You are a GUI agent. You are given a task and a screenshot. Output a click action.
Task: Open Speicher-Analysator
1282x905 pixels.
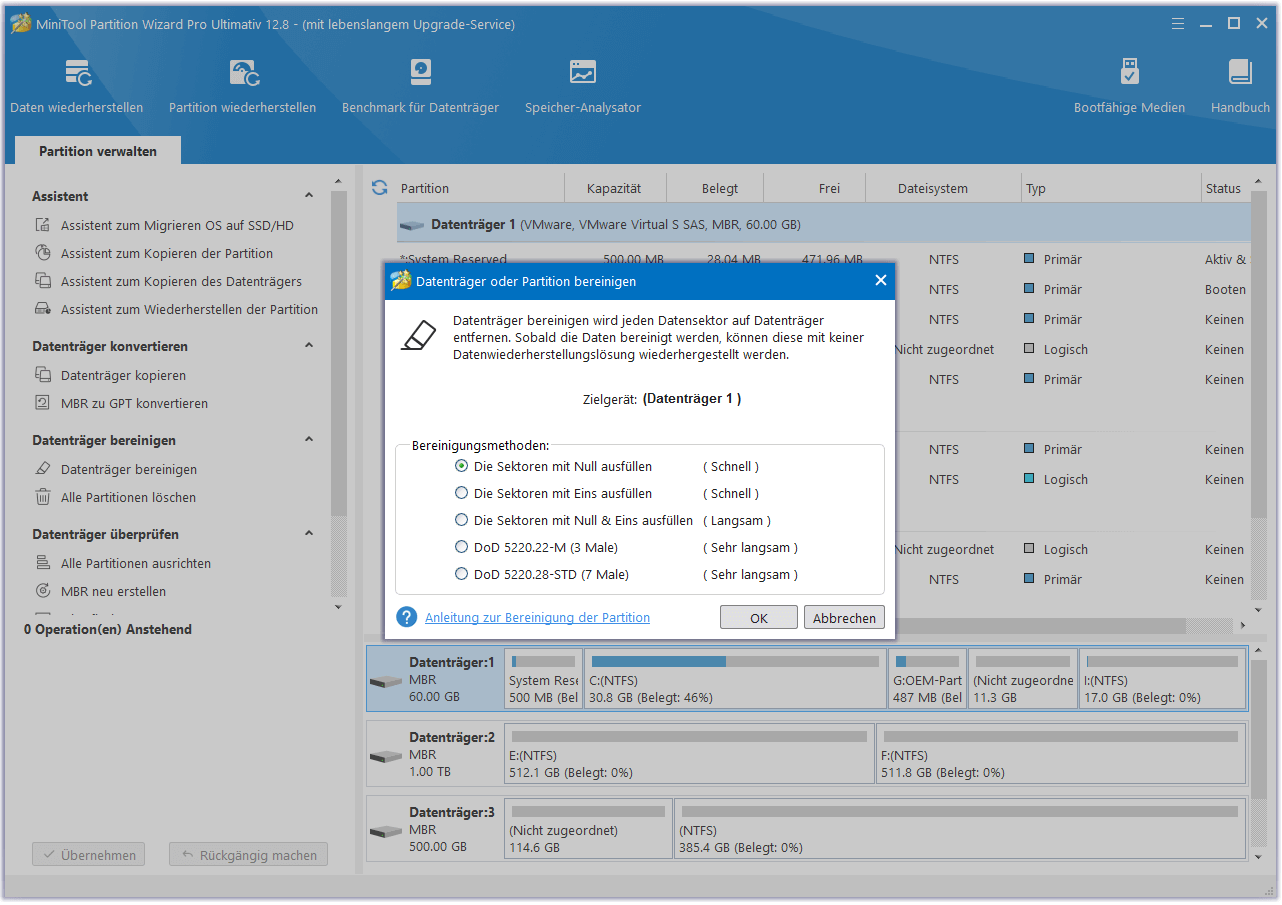(x=583, y=86)
